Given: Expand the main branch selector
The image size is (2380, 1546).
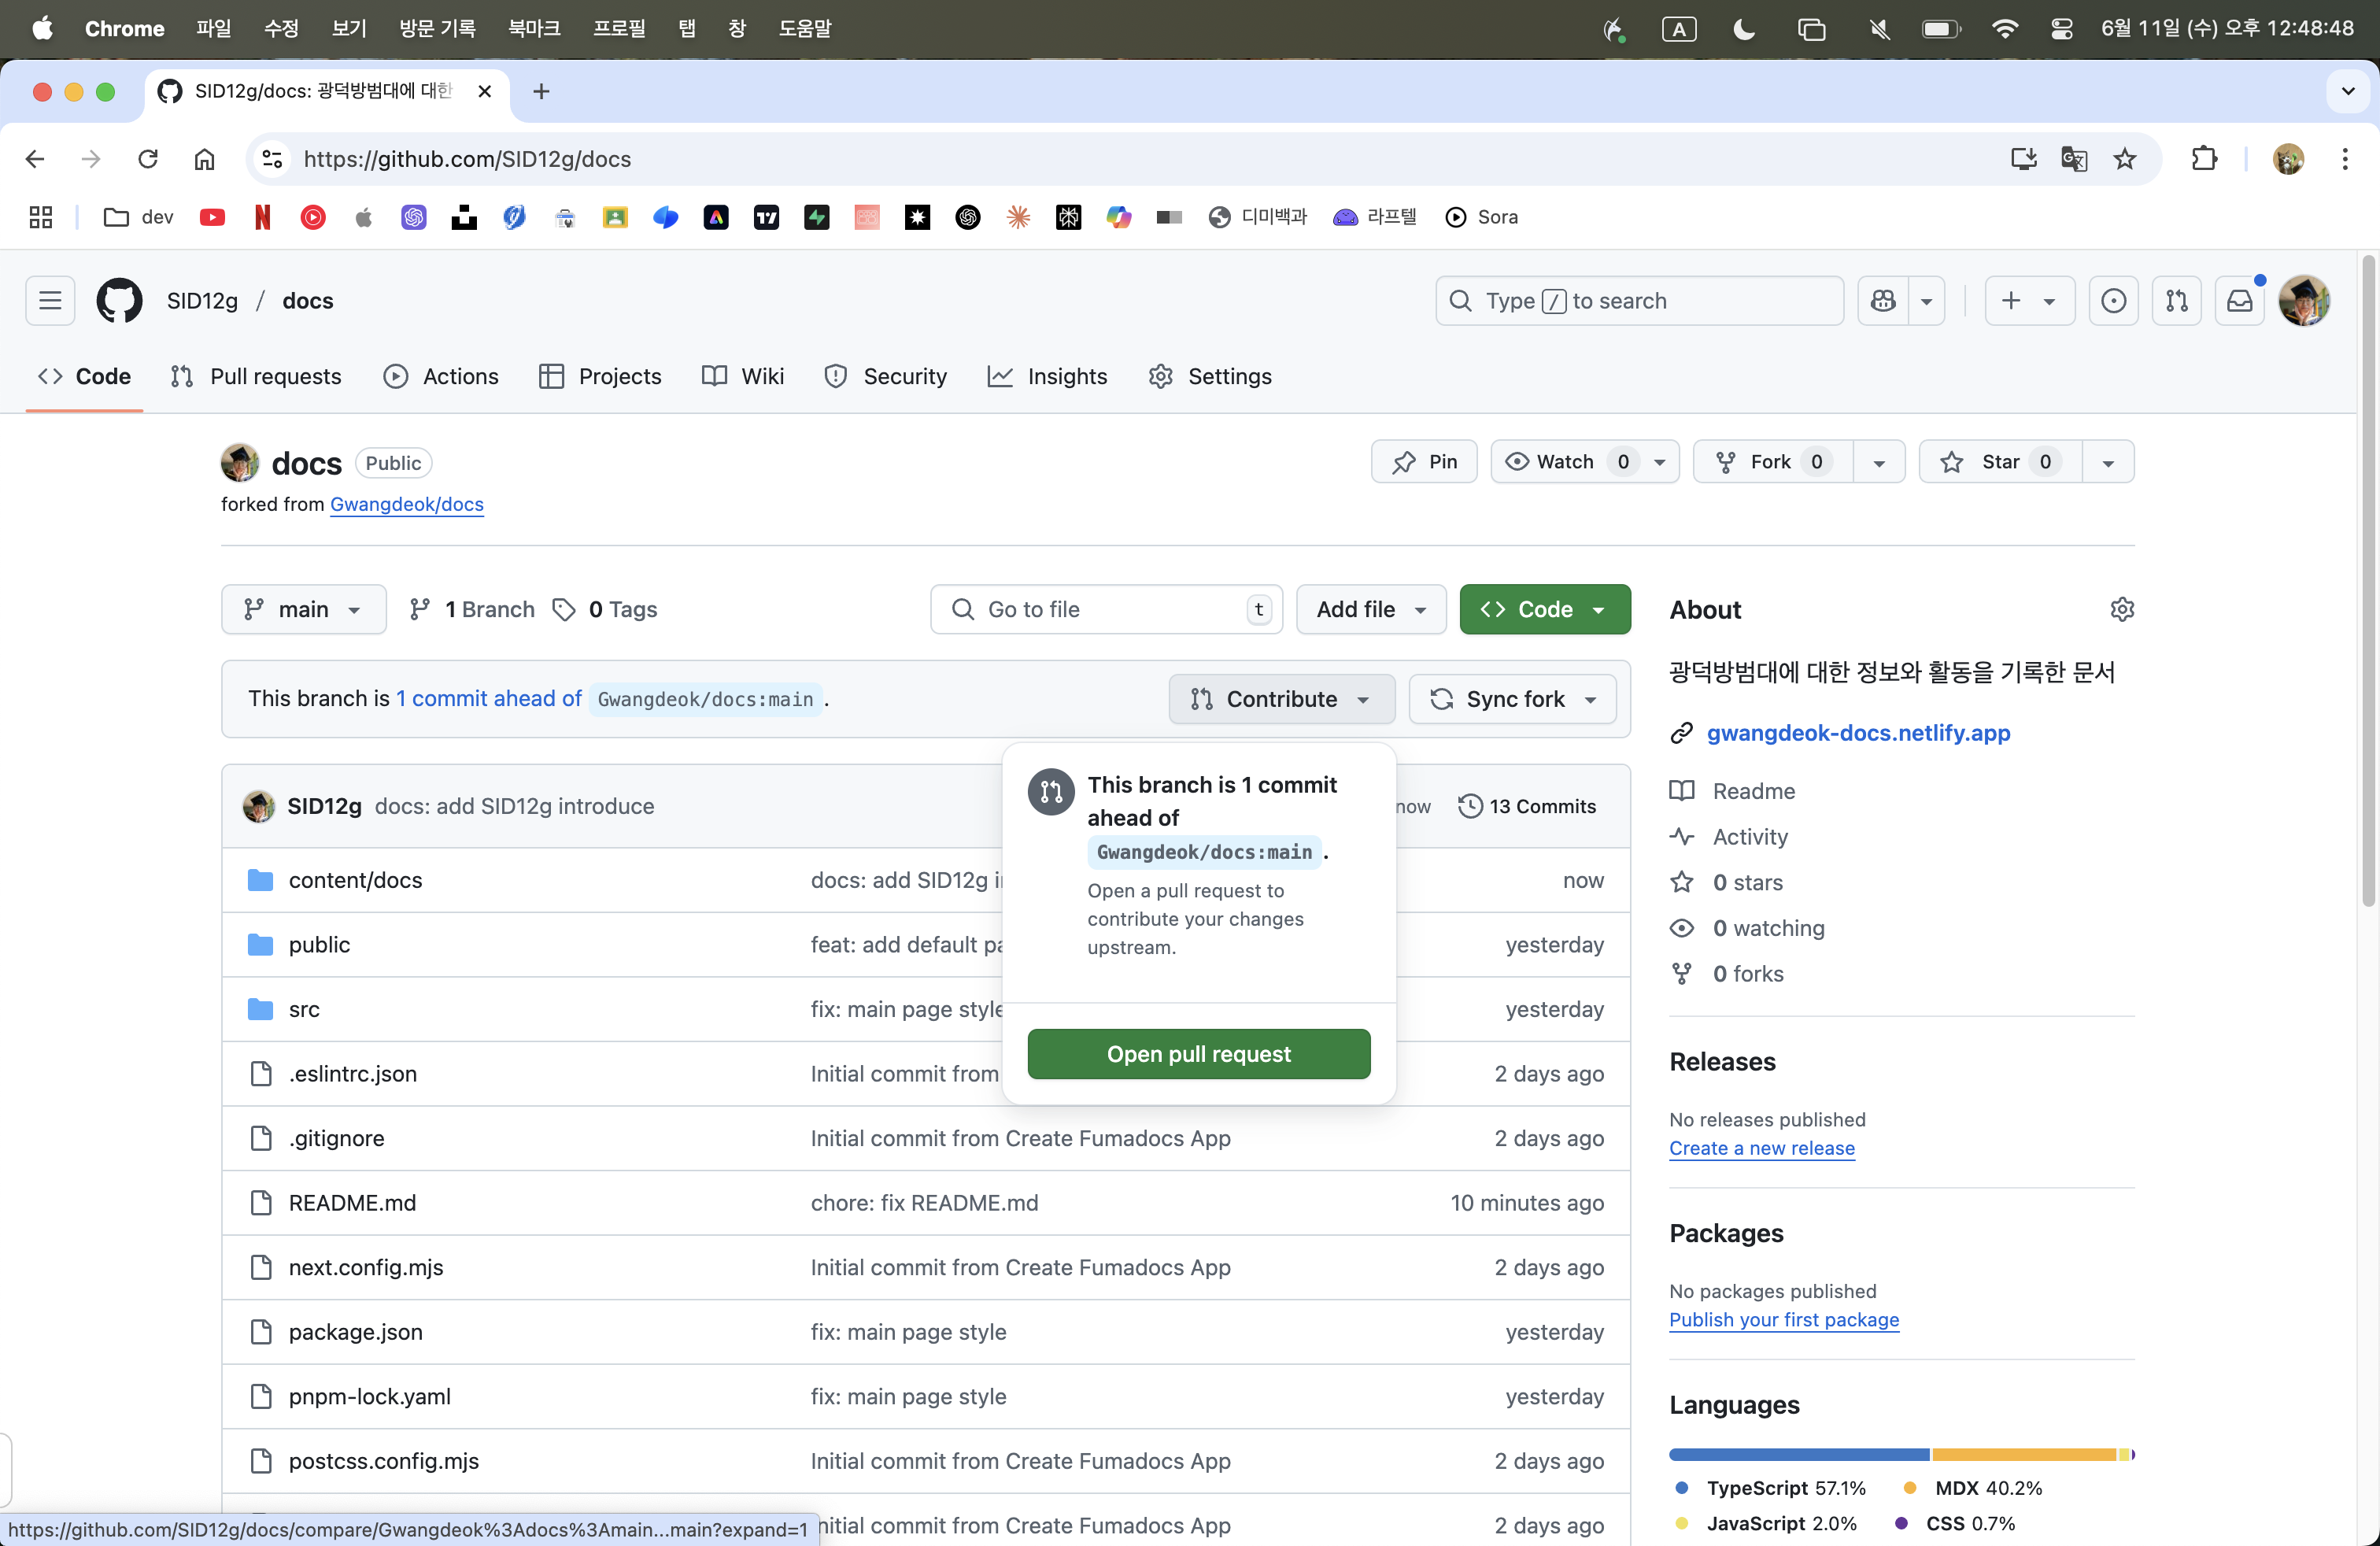Looking at the screenshot, I should click(303, 609).
